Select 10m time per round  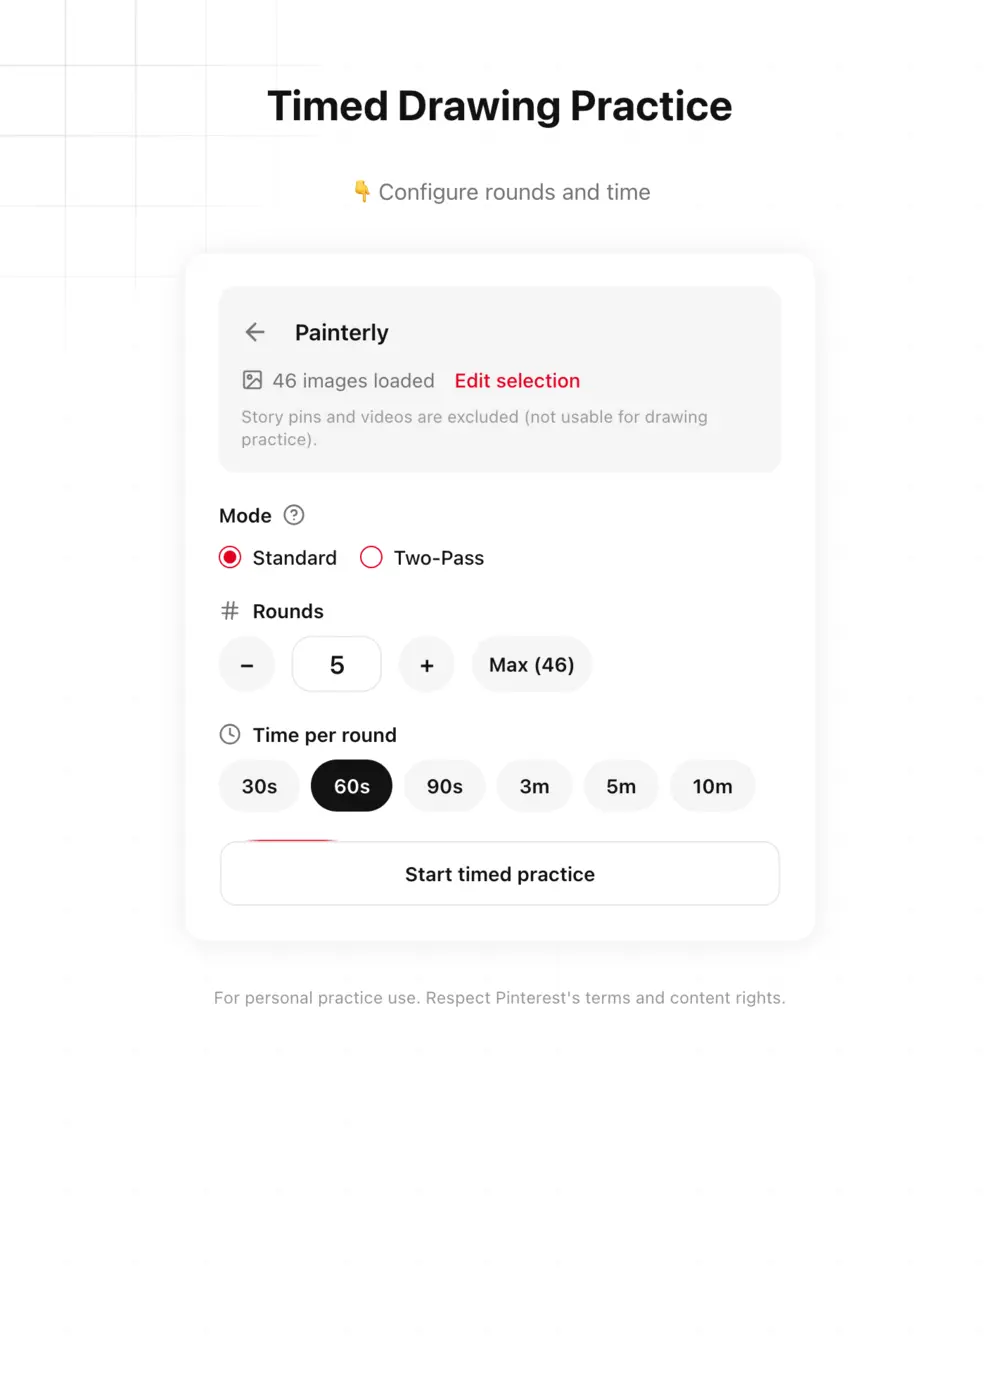(x=712, y=786)
